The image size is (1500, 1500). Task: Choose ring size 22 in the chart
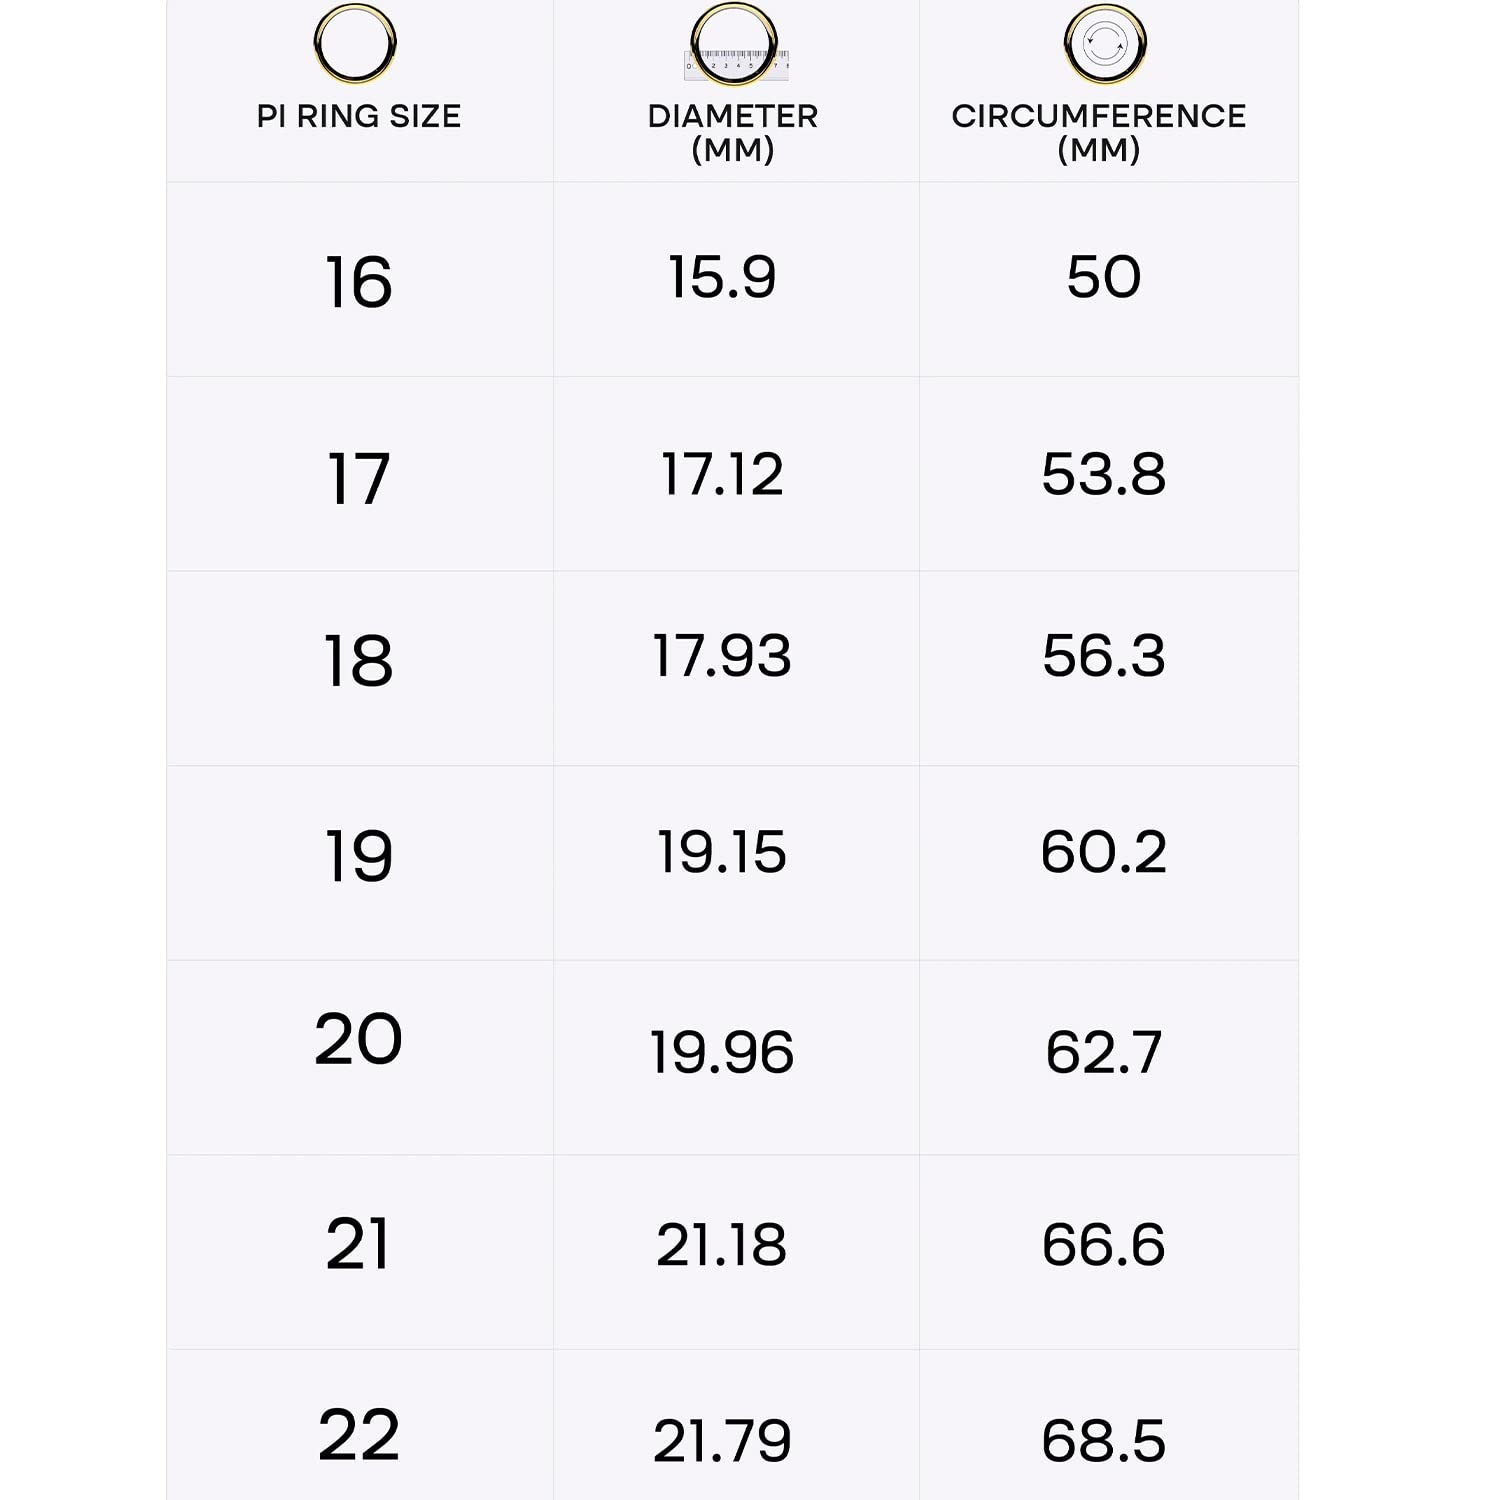coord(358,1435)
